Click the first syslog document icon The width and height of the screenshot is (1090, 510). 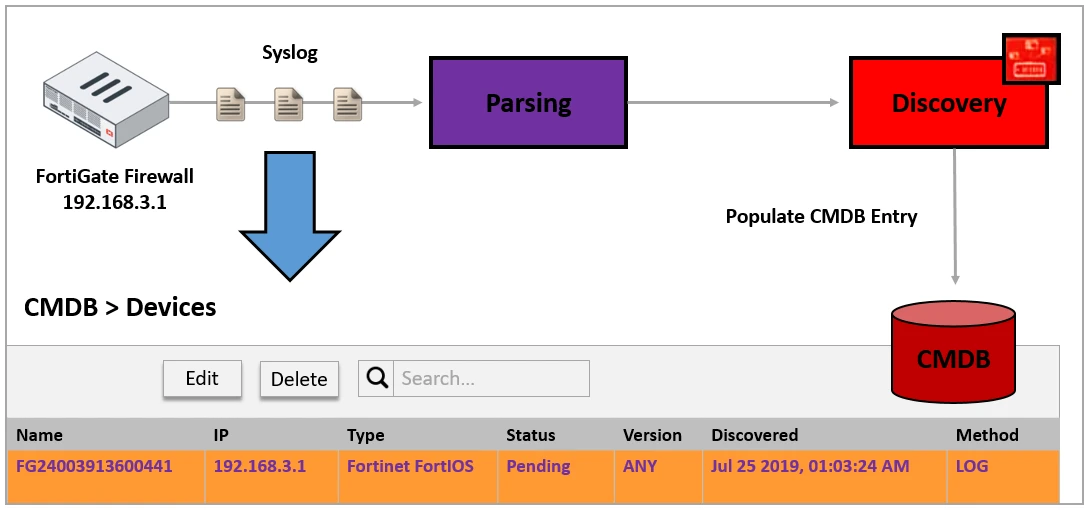[x=231, y=103]
